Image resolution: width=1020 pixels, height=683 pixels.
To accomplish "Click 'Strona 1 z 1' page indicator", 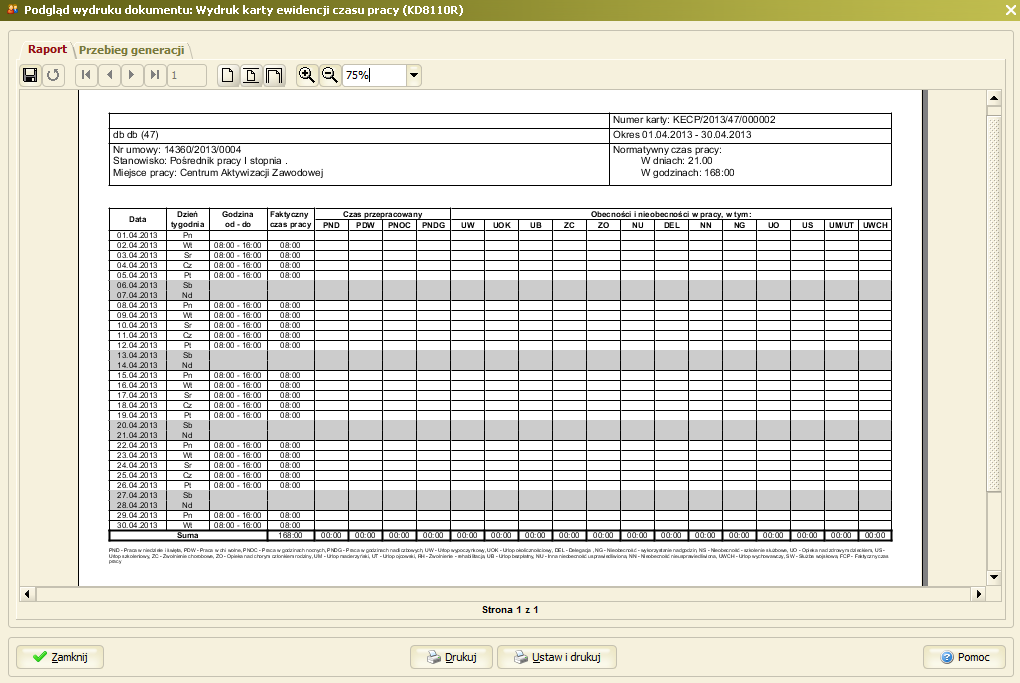I will point(510,609).
